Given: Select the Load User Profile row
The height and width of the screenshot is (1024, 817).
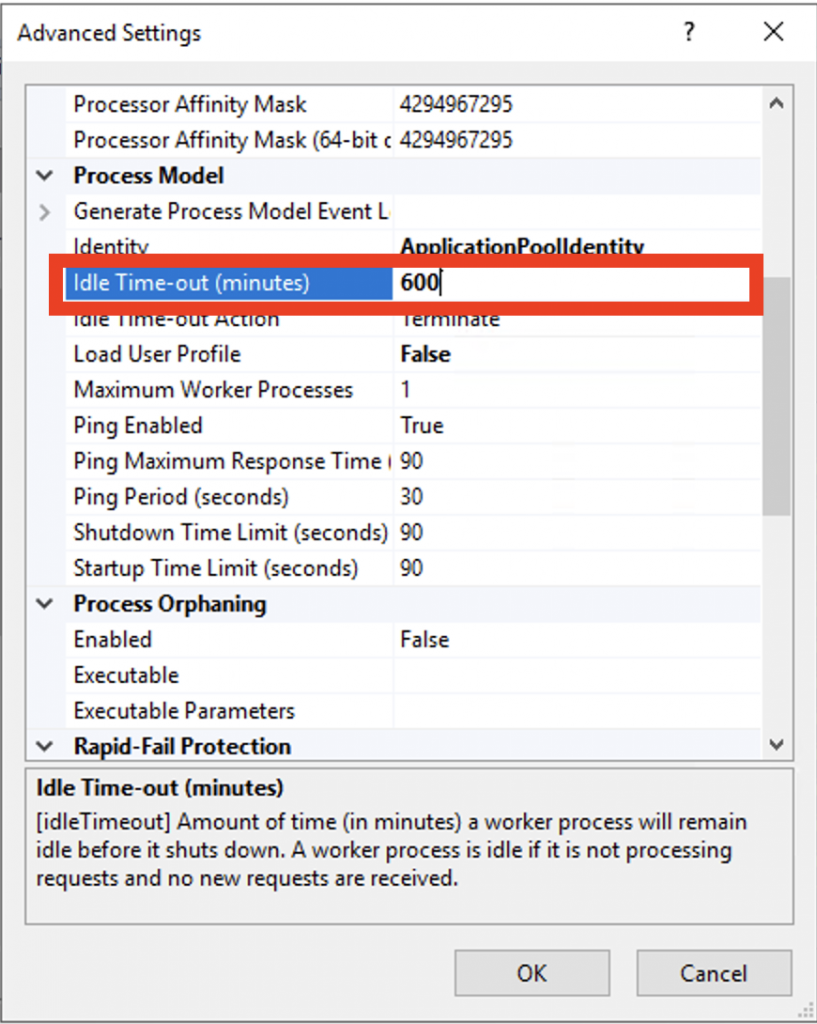Looking at the screenshot, I should [x=413, y=354].
